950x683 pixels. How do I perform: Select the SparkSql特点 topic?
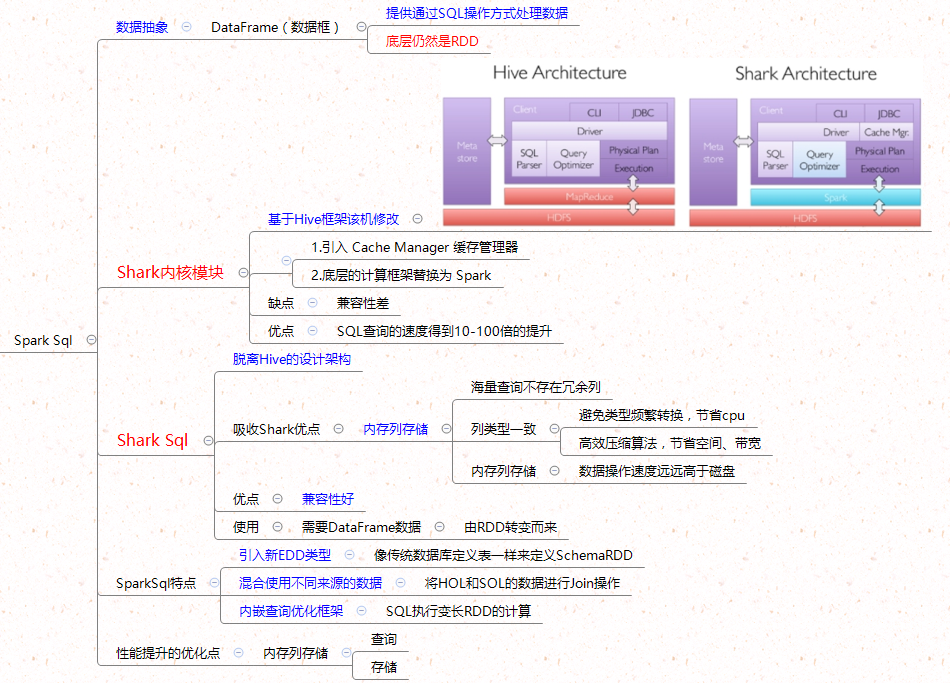click(156, 584)
